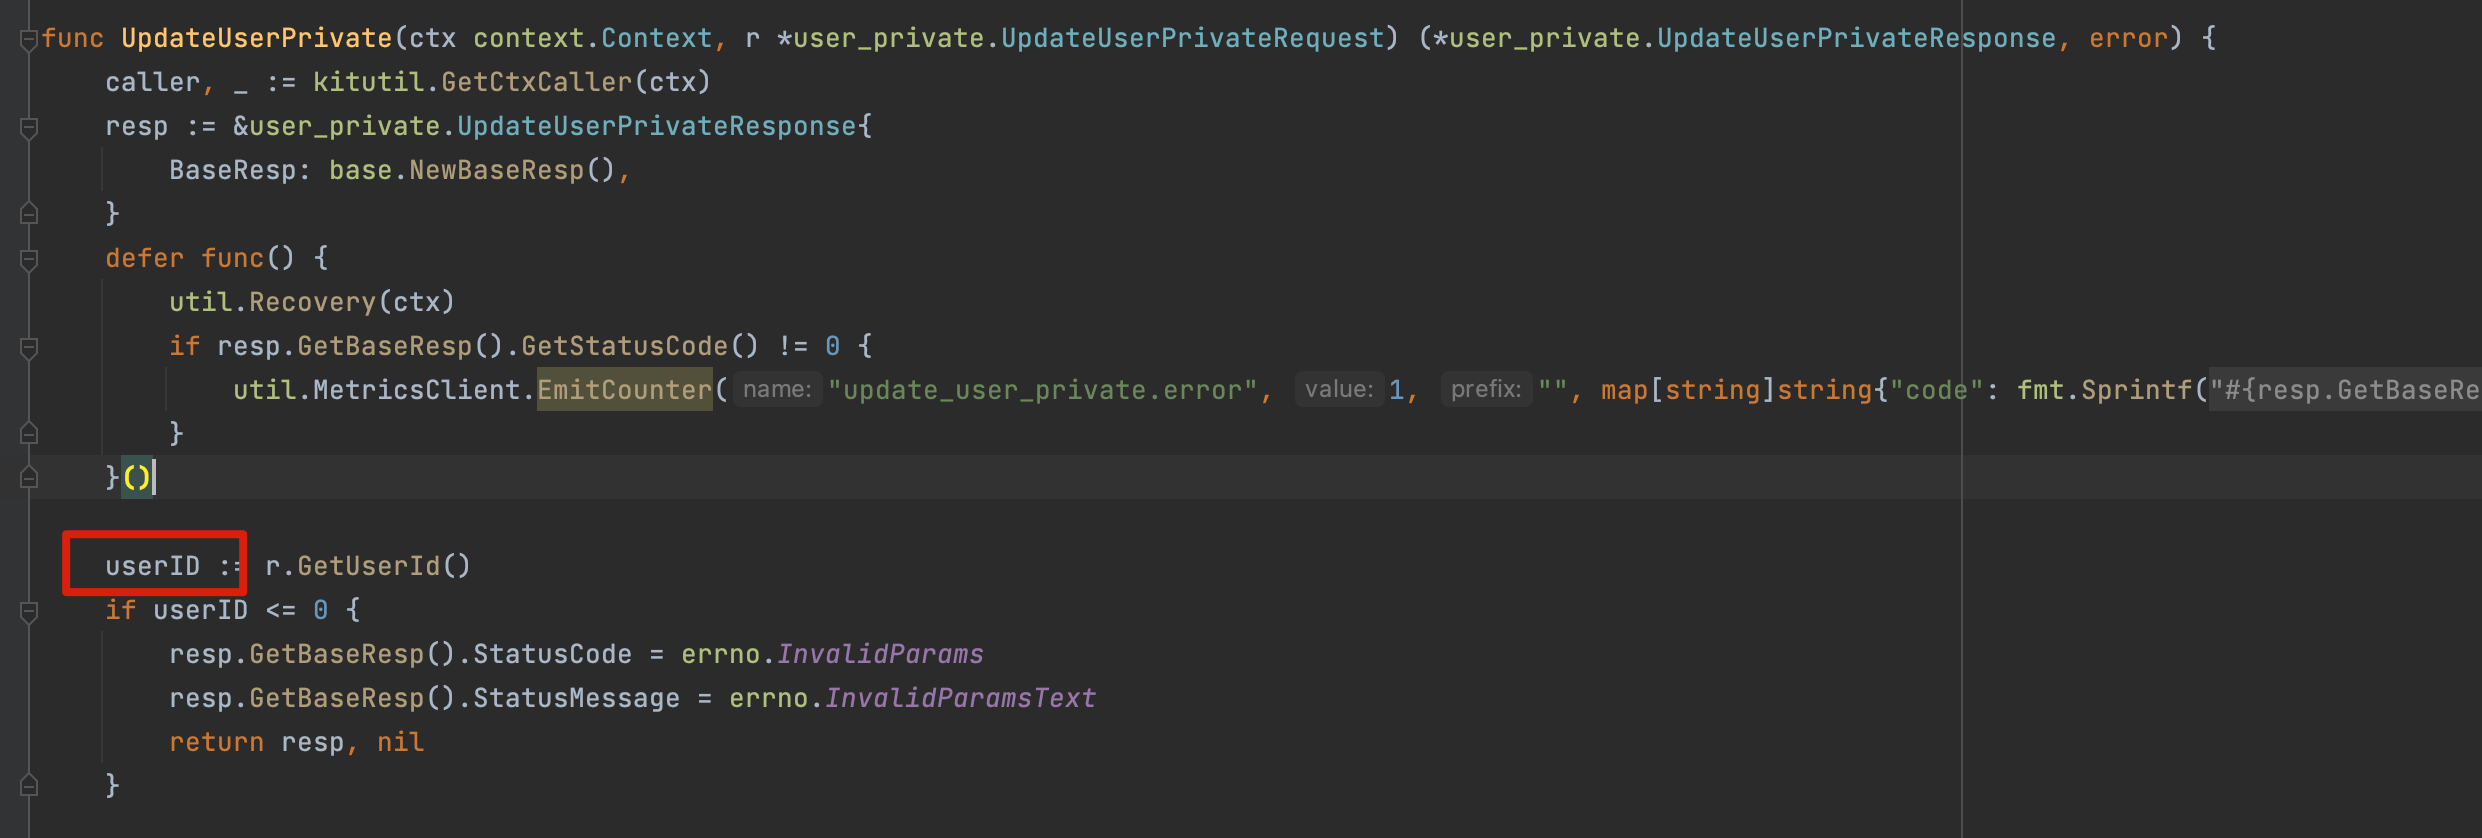Click the Sprintf call after fmt
The height and width of the screenshot is (838, 2482).
(x=2136, y=390)
